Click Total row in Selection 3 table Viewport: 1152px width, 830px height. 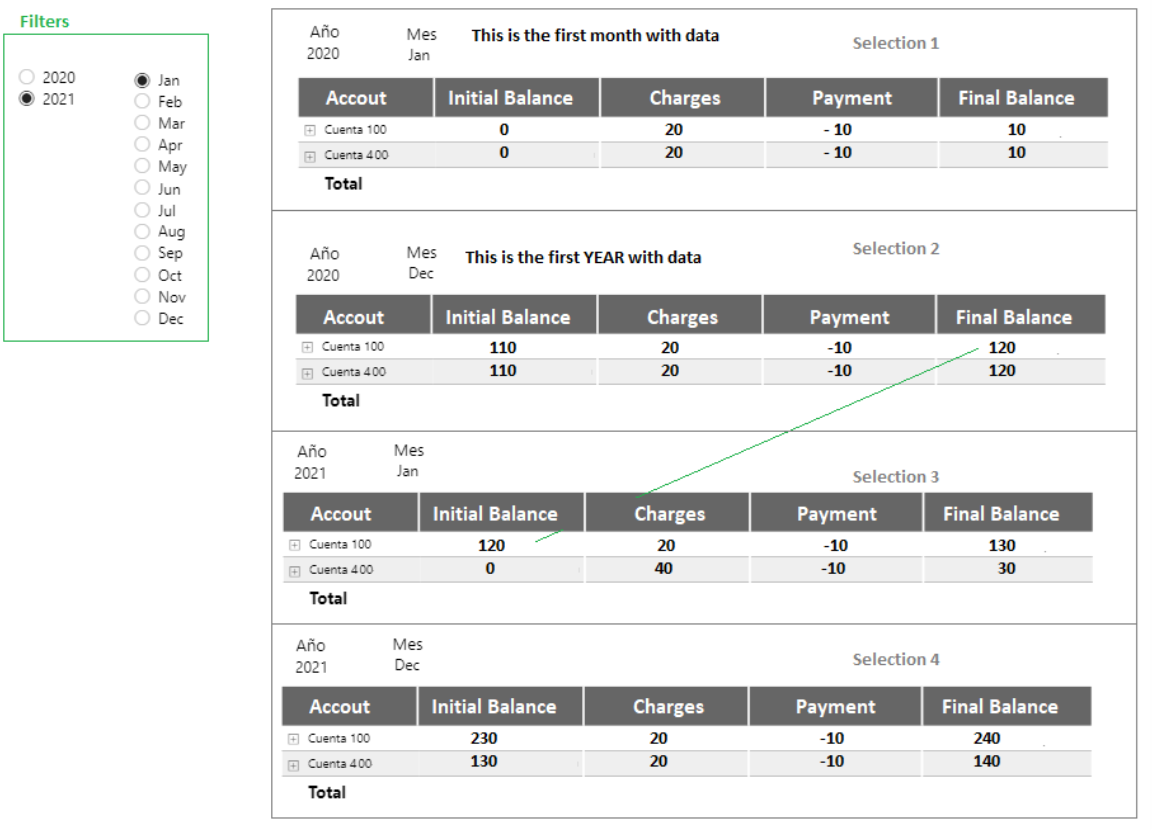328,598
